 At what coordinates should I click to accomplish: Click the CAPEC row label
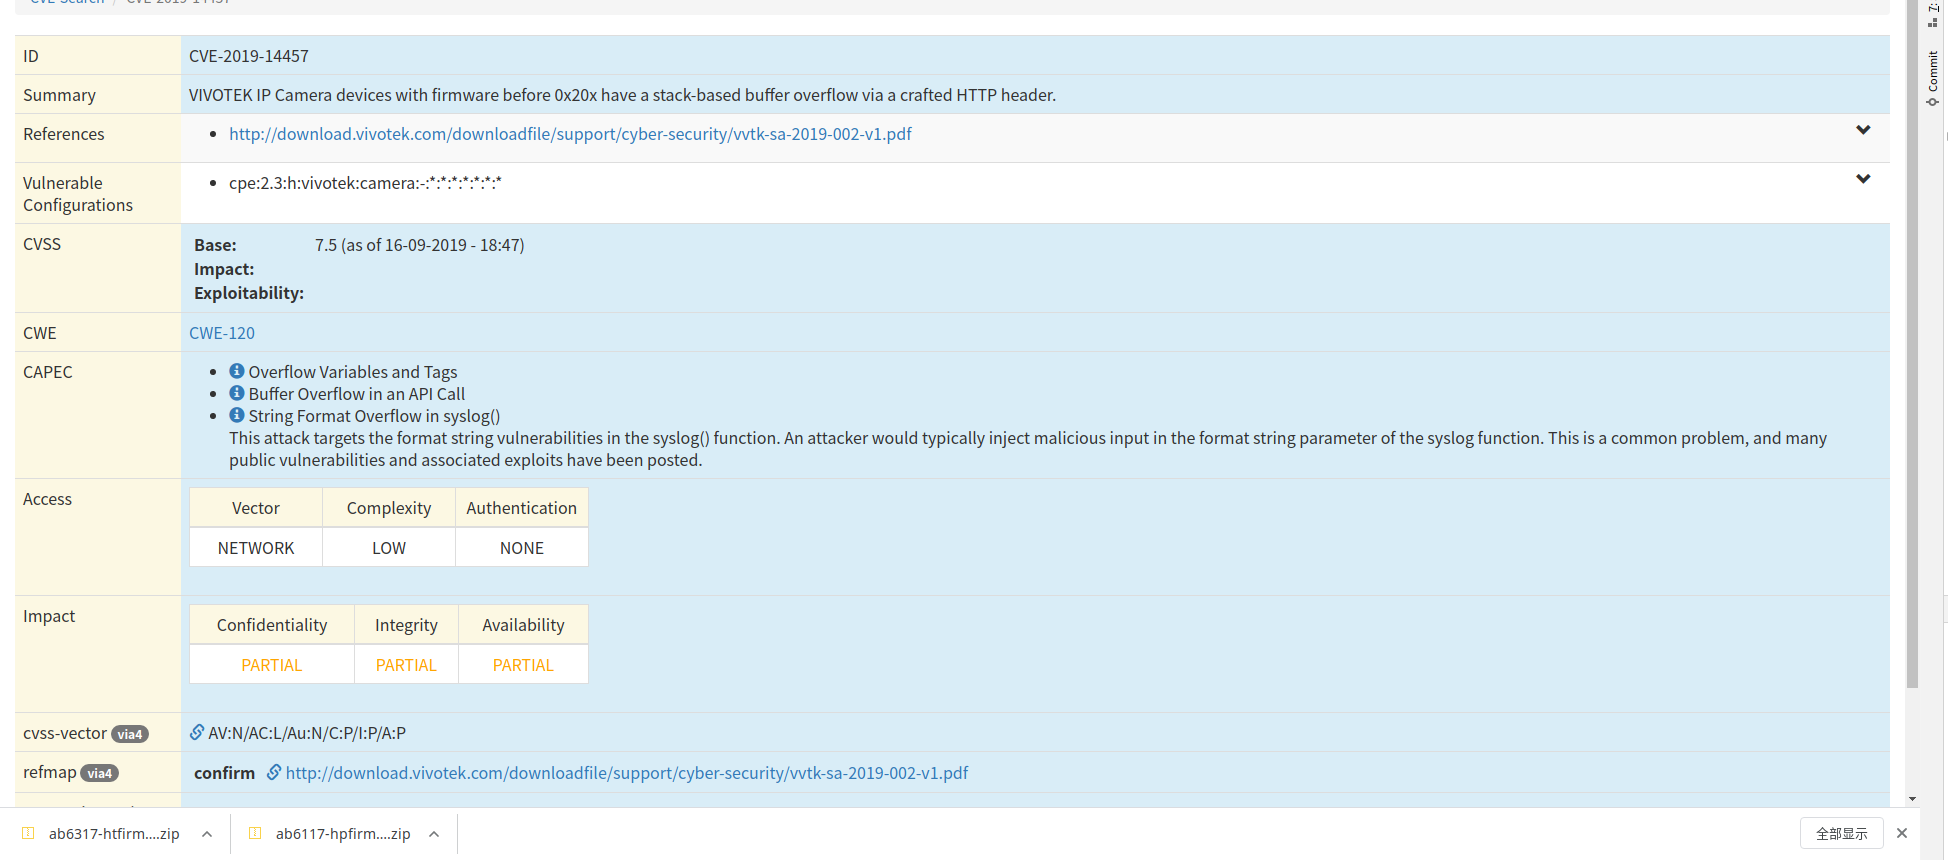48,372
